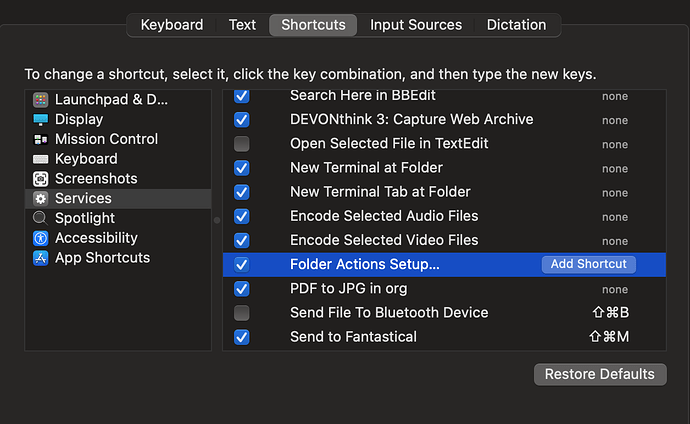Select the App Shortcuts icon

coord(40,258)
